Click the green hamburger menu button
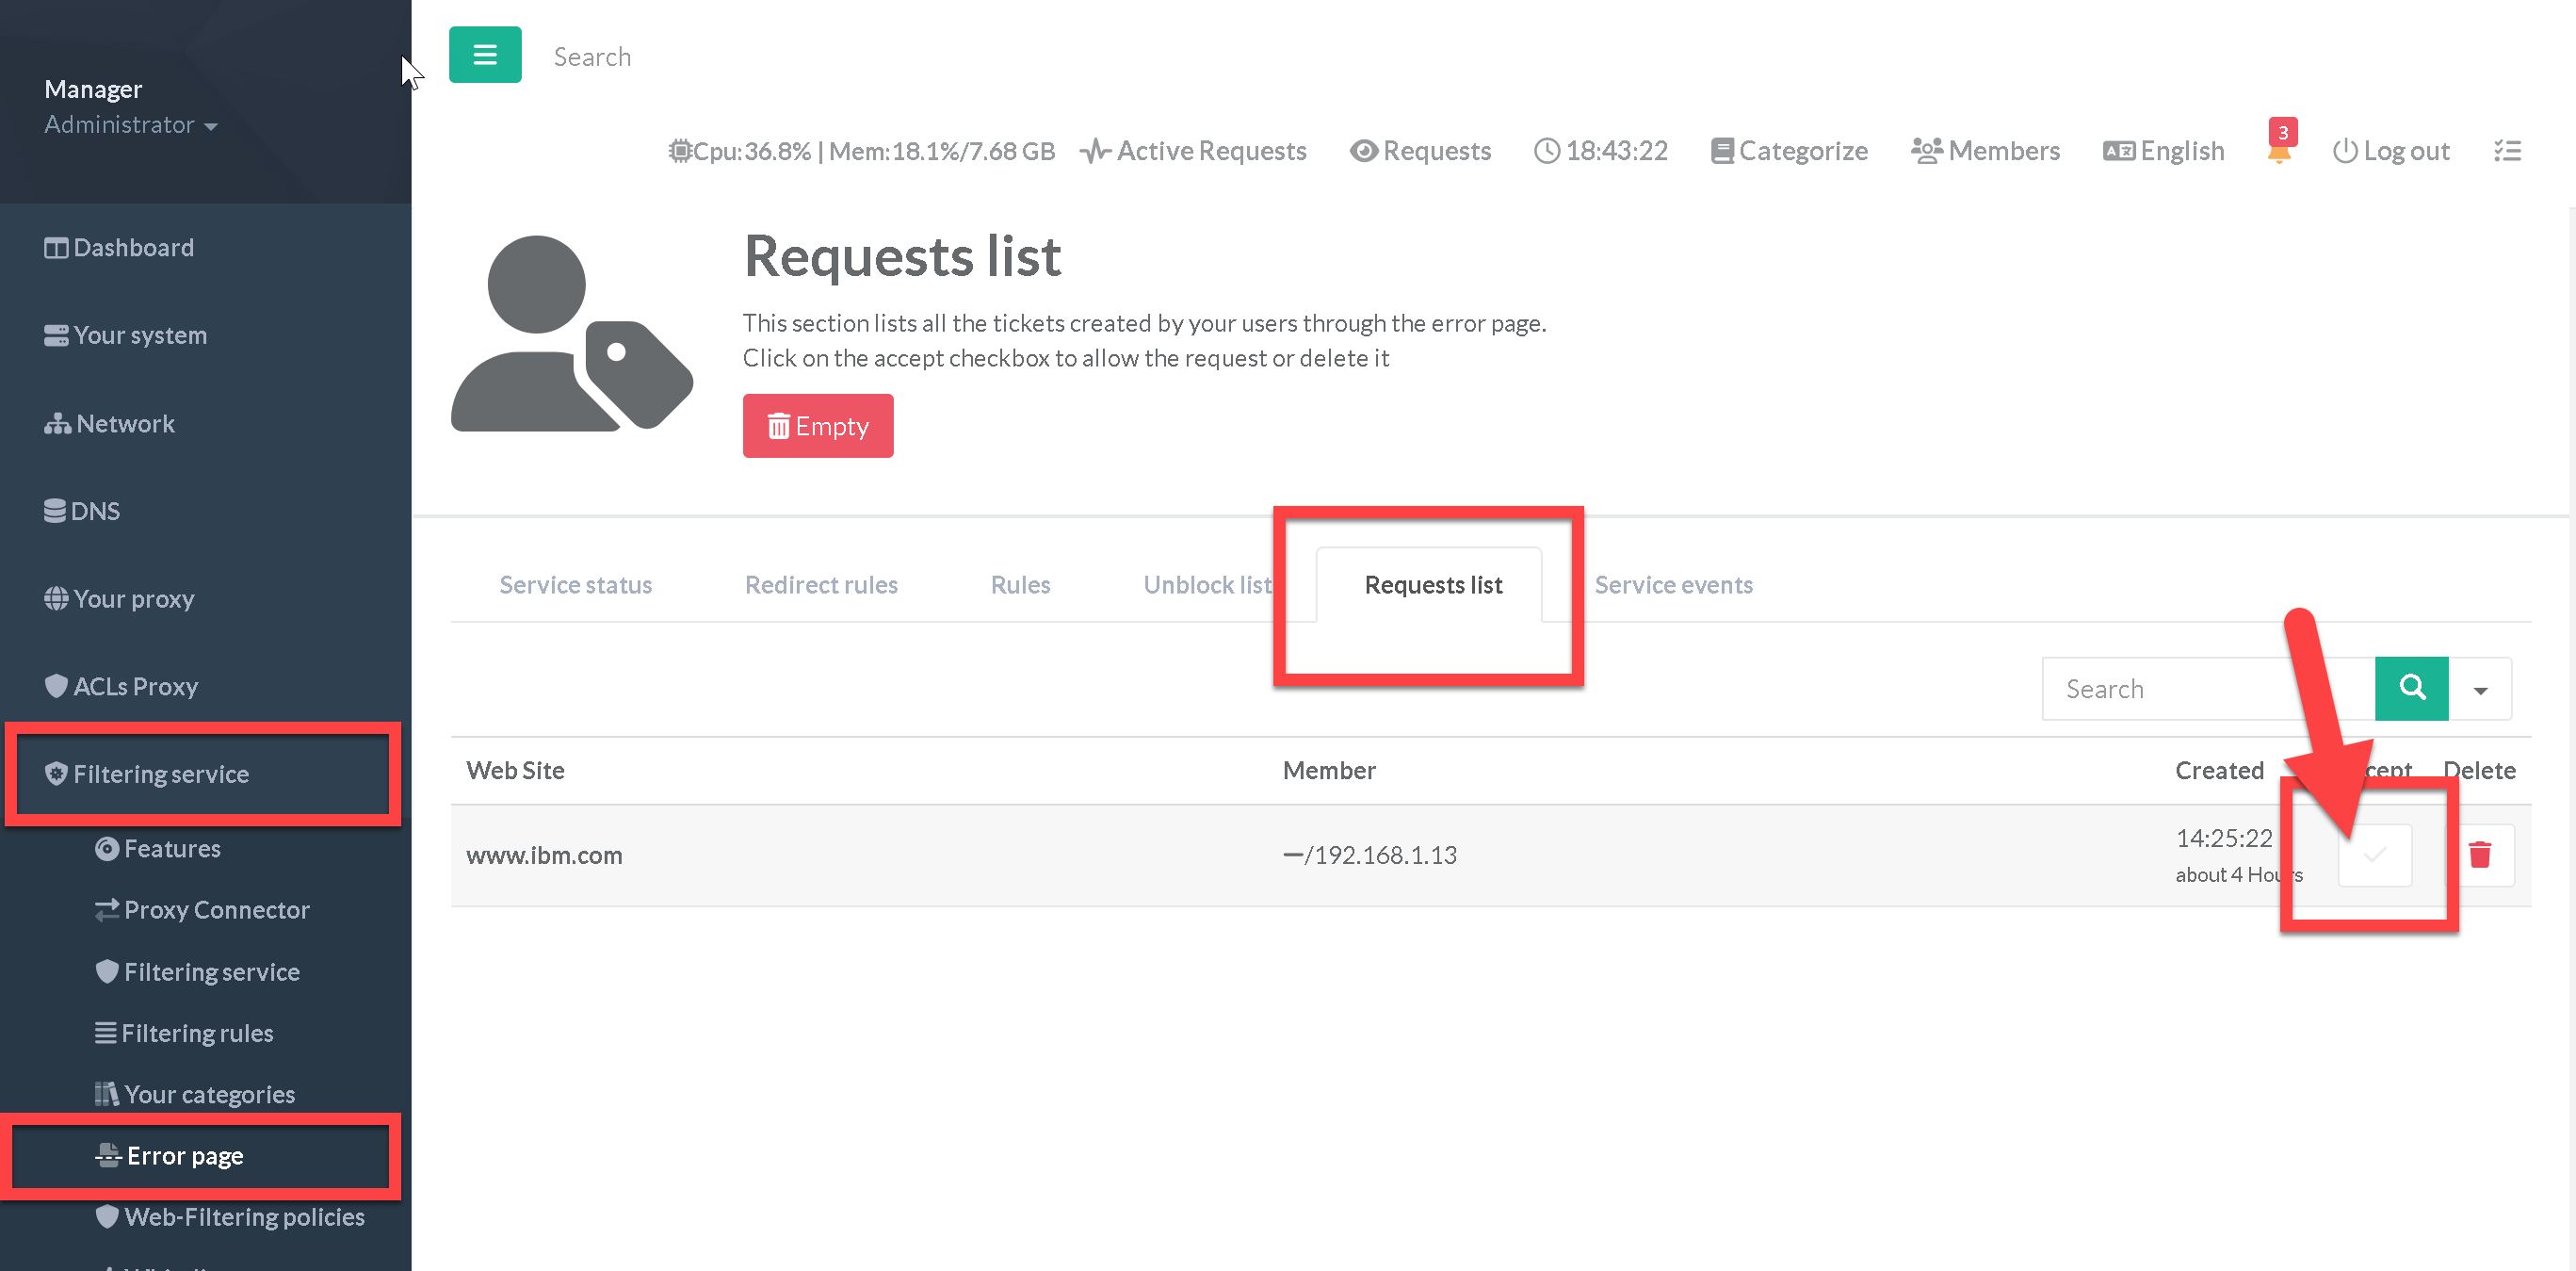Viewport: 2576px width, 1271px height. coord(484,55)
